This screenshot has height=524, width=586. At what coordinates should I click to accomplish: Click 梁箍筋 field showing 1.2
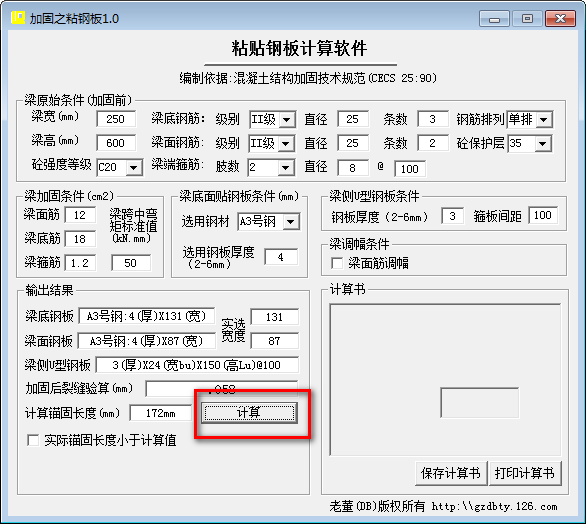(x=80, y=263)
